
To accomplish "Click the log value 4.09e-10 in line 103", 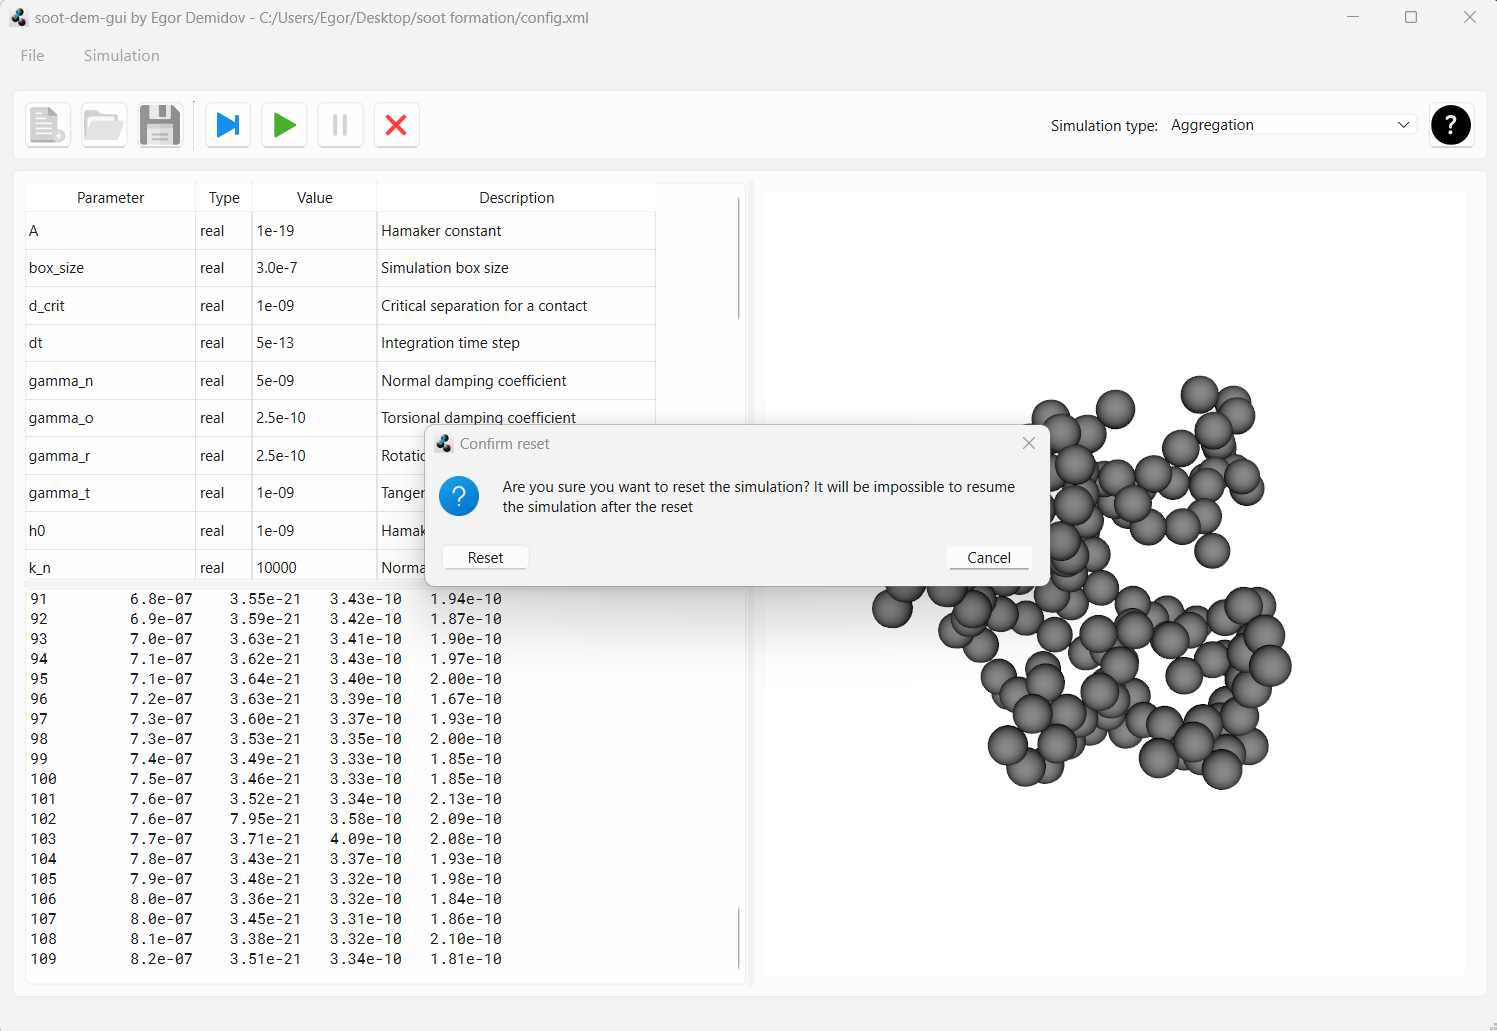I will 366,839.
